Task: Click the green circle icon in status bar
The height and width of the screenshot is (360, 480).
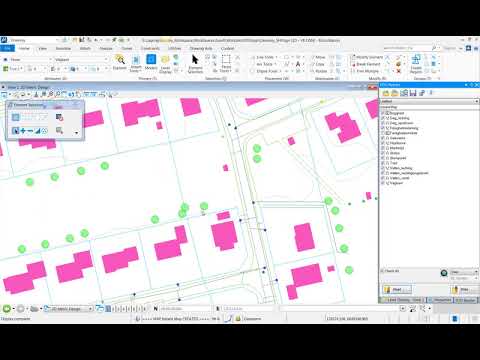Action: (x=7, y=309)
